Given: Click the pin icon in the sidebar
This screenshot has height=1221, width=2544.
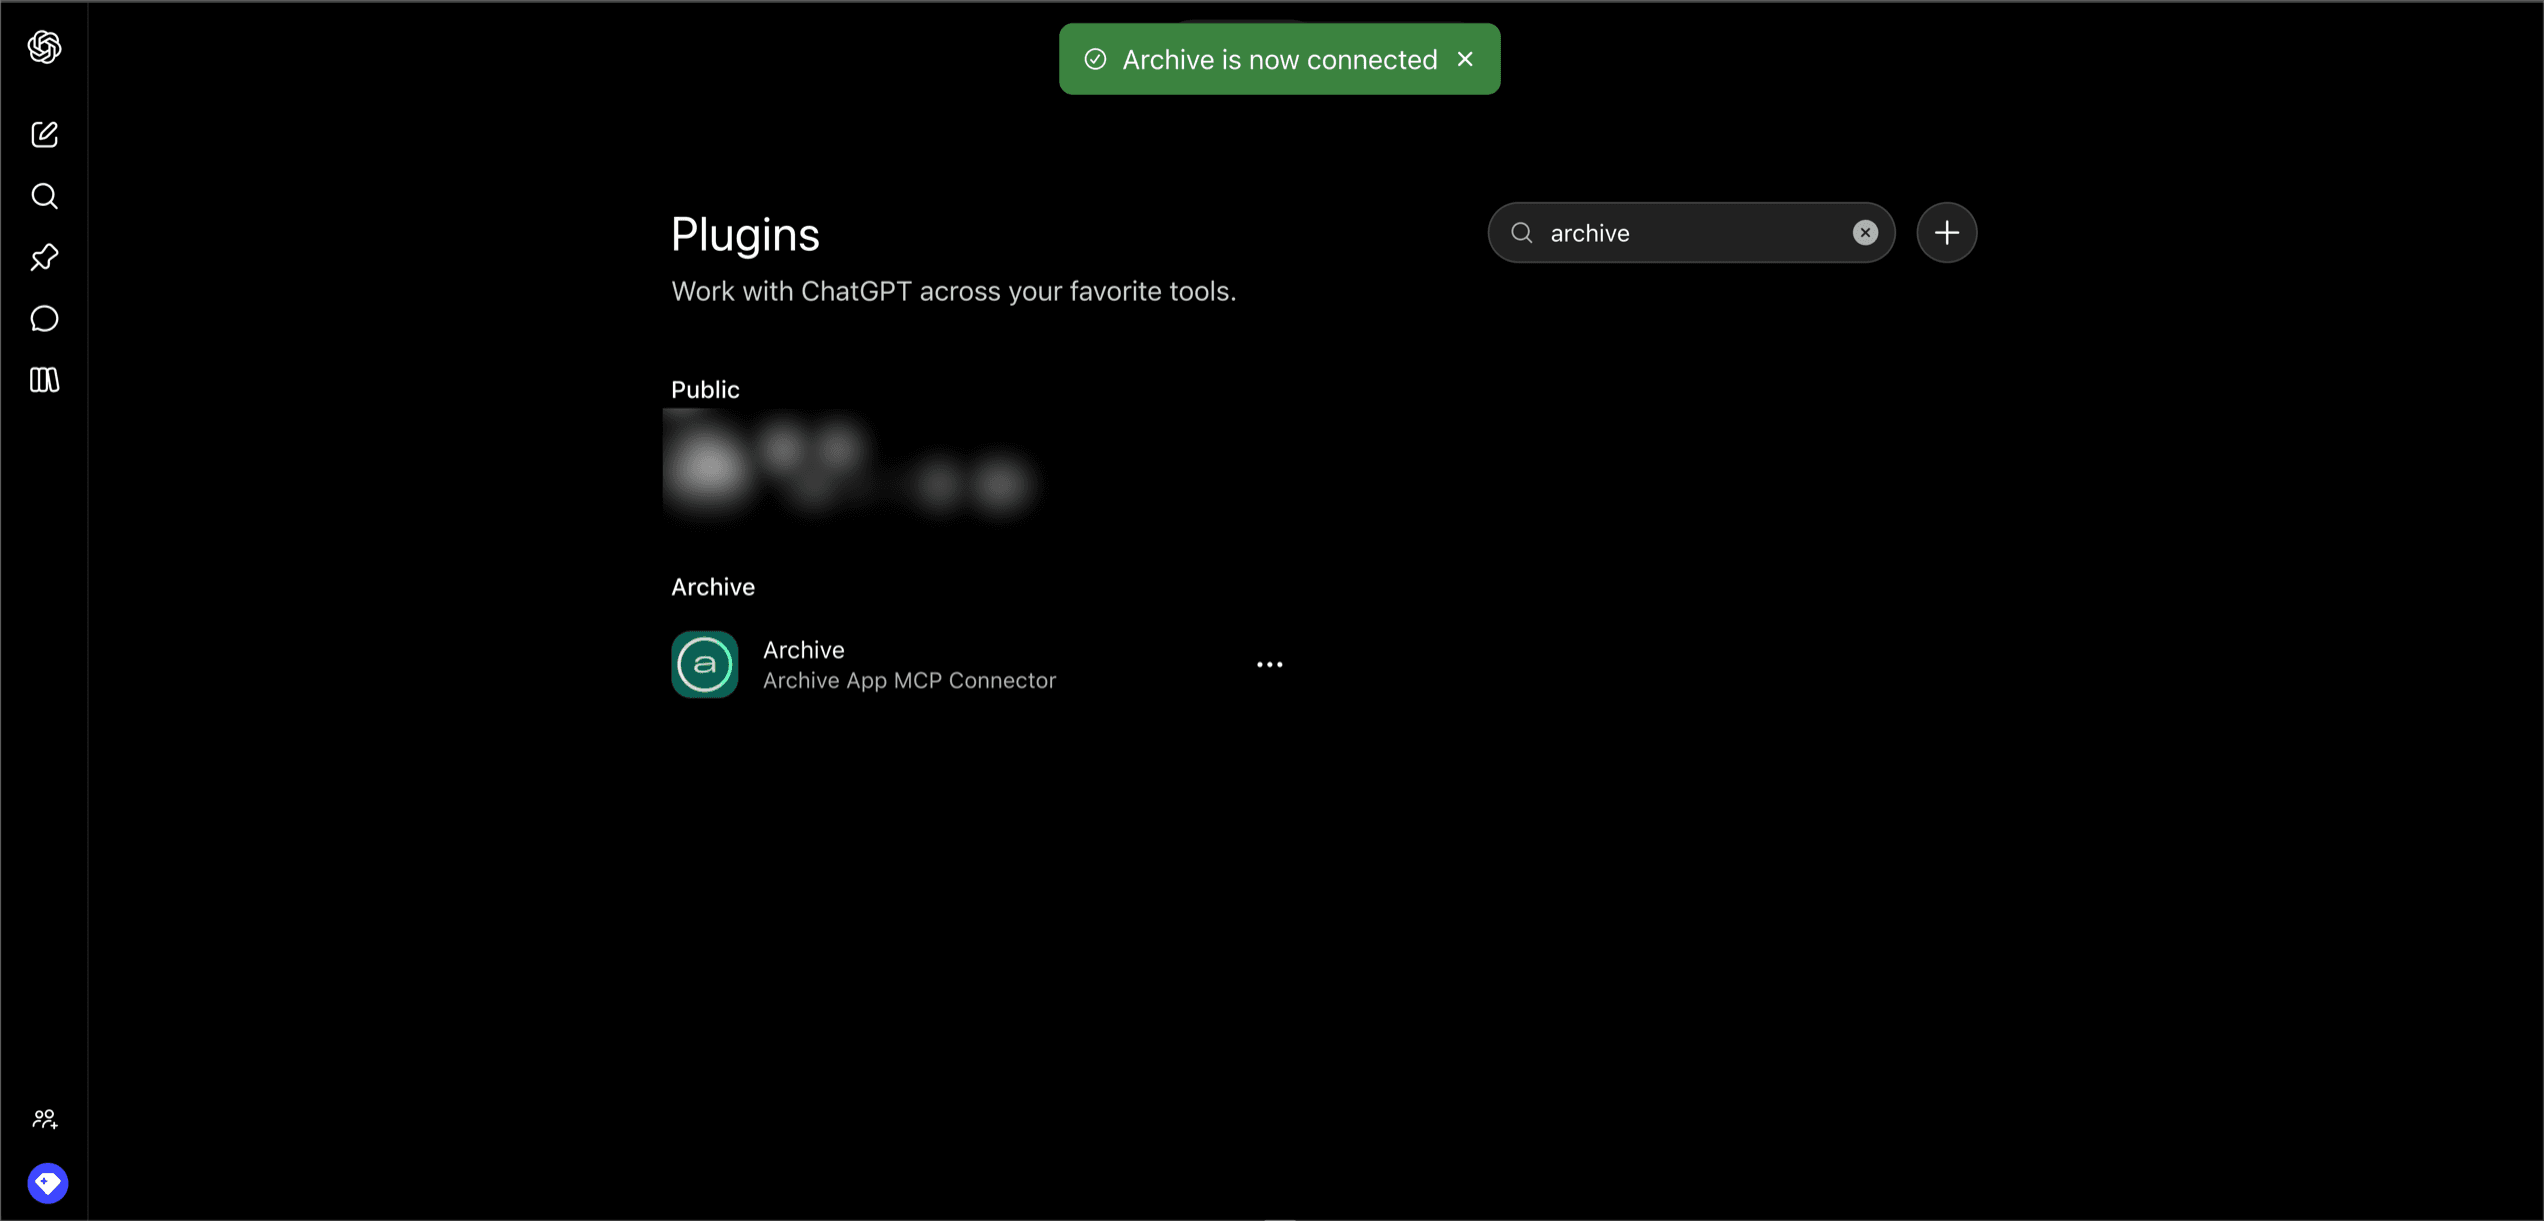Looking at the screenshot, I should (44, 257).
